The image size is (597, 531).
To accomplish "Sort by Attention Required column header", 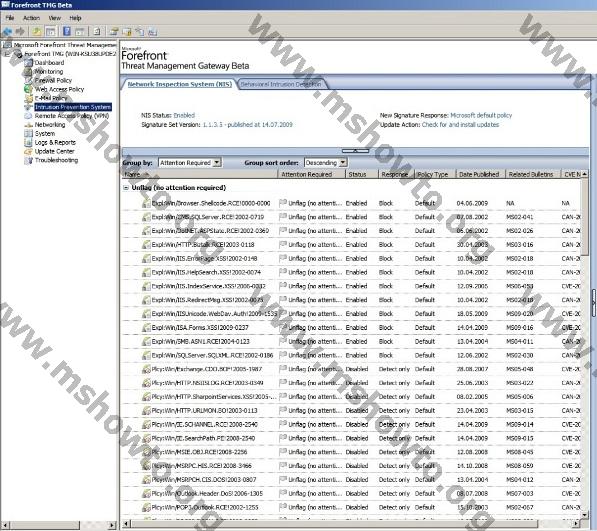I will 311,174.
